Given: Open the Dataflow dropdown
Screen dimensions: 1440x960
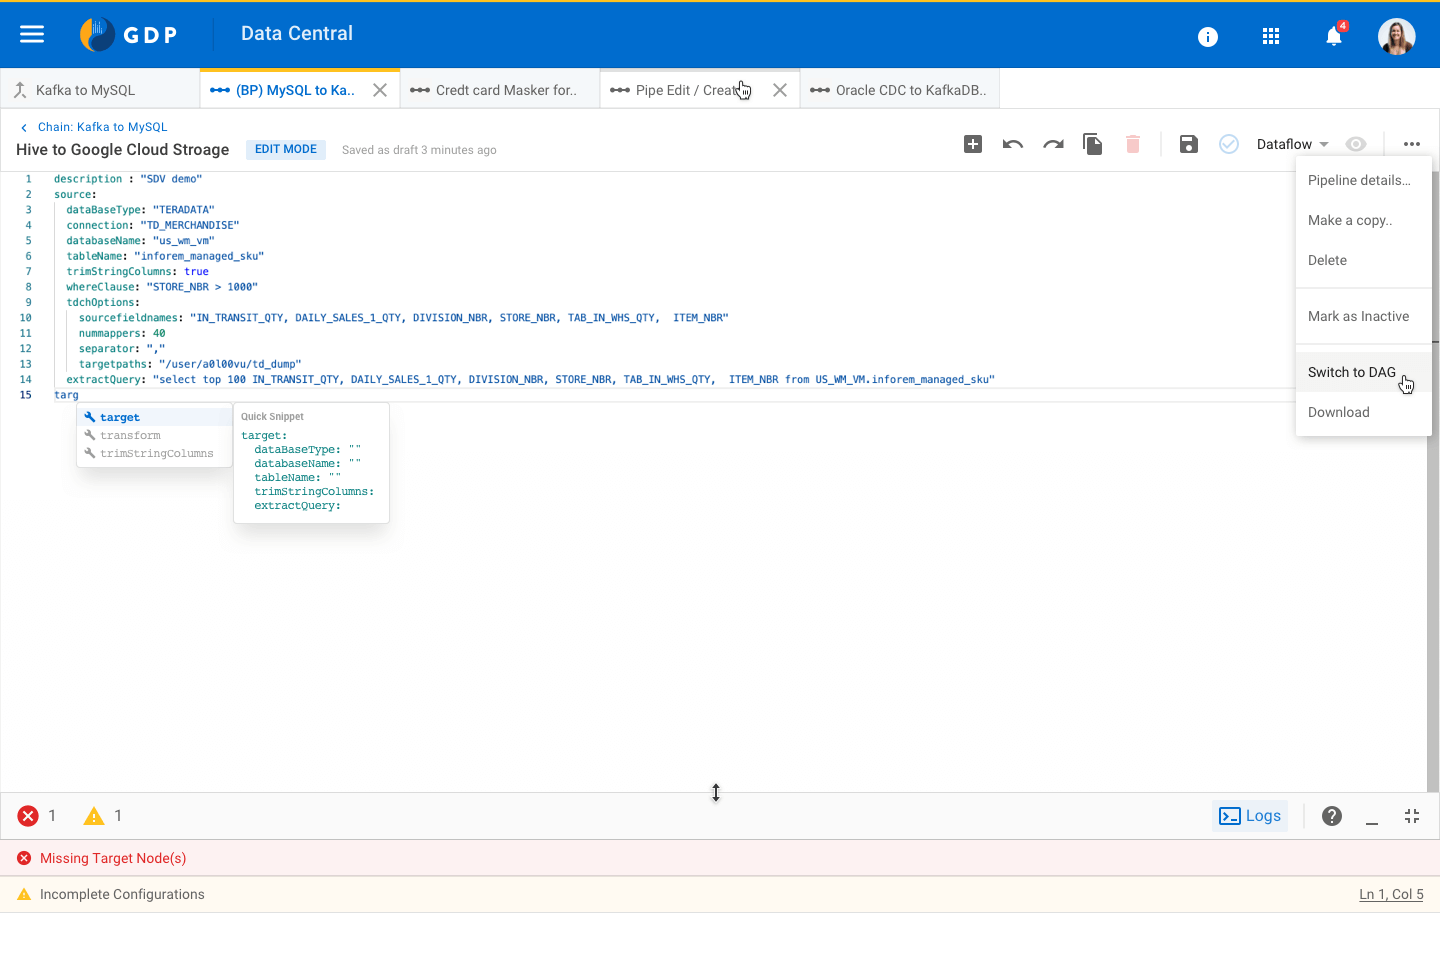Looking at the screenshot, I should (x=1291, y=144).
